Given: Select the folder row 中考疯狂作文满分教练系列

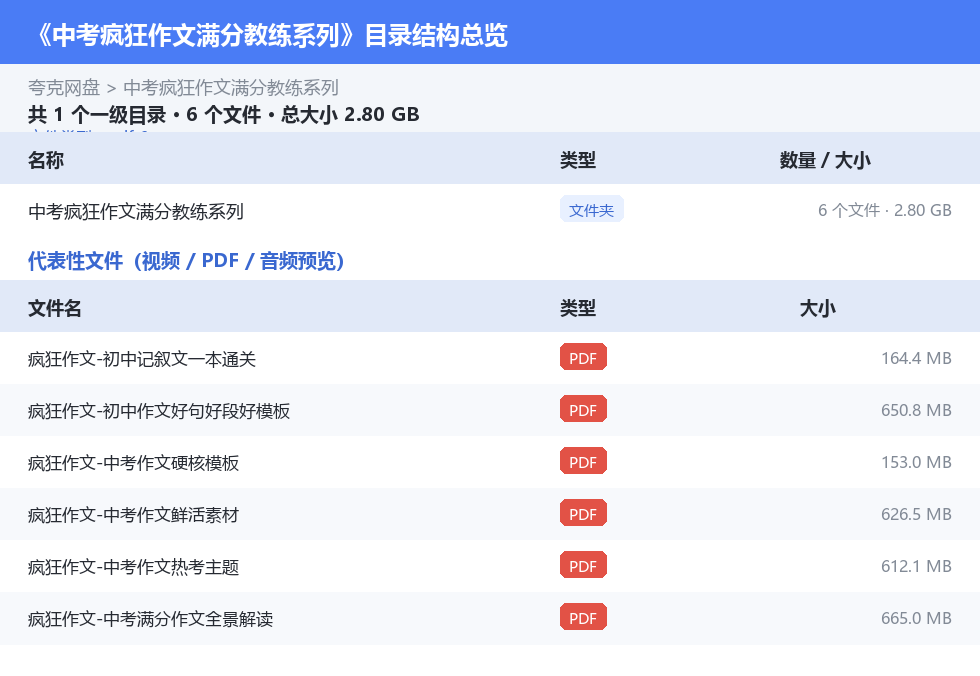Looking at the screenshot, I should tap(490, 211).
